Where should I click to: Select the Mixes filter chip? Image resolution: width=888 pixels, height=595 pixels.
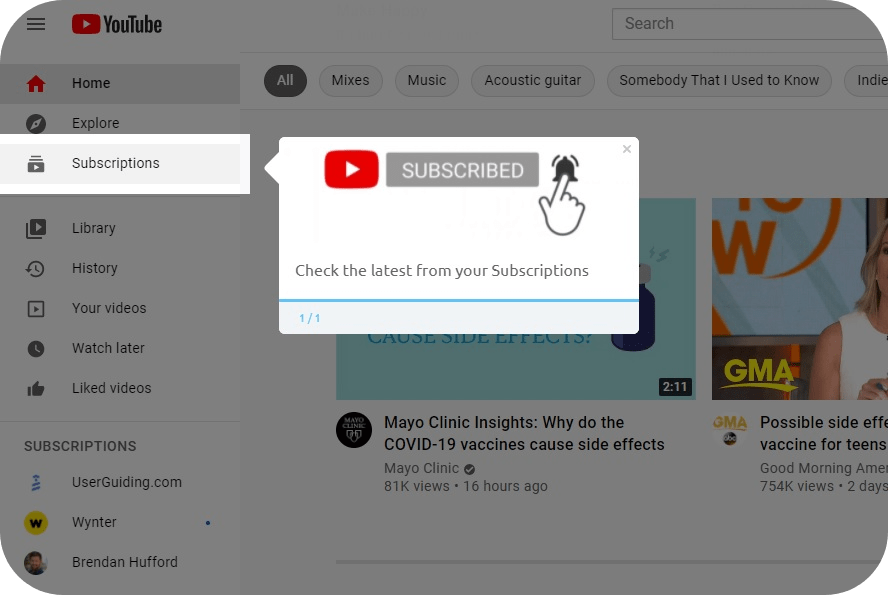[351, 80]
